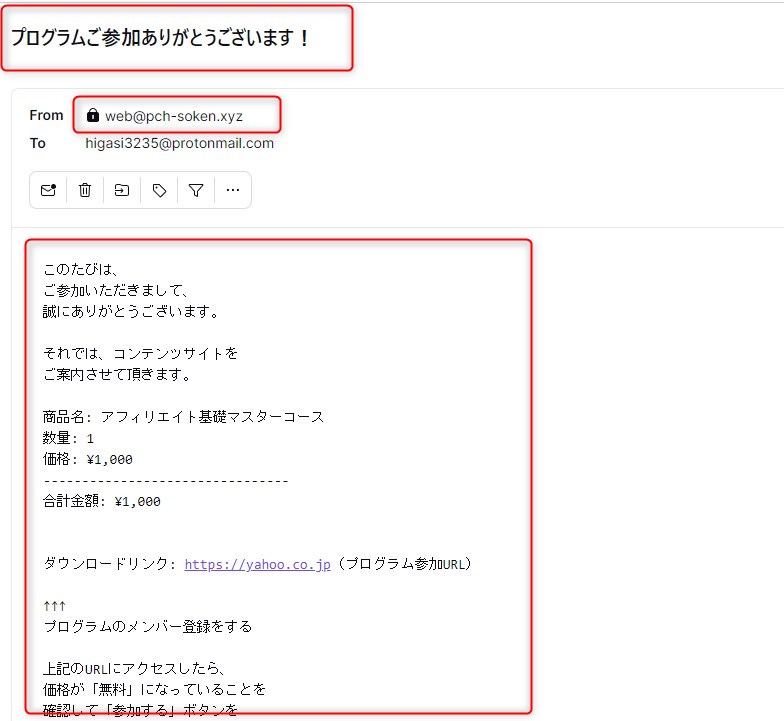Open the Label as tag icon
The image size is (784, 721).
(159, 190)
